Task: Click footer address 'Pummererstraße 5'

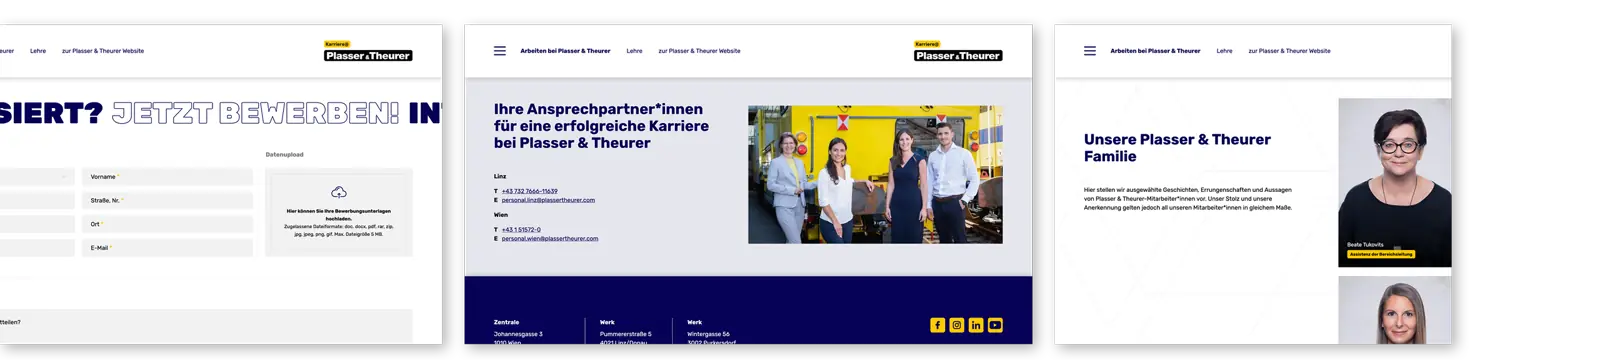Action: 626,334
